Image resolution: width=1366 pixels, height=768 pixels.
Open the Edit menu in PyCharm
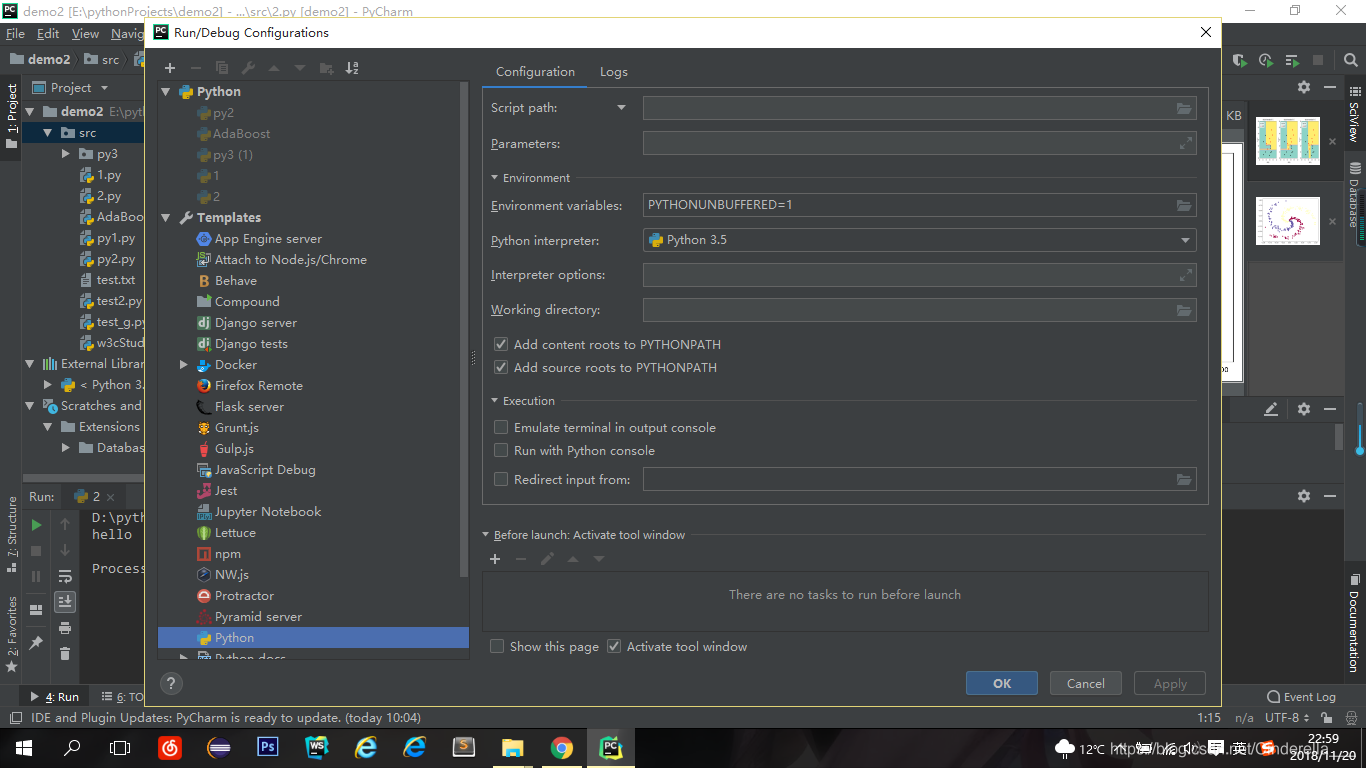[48, 34]
